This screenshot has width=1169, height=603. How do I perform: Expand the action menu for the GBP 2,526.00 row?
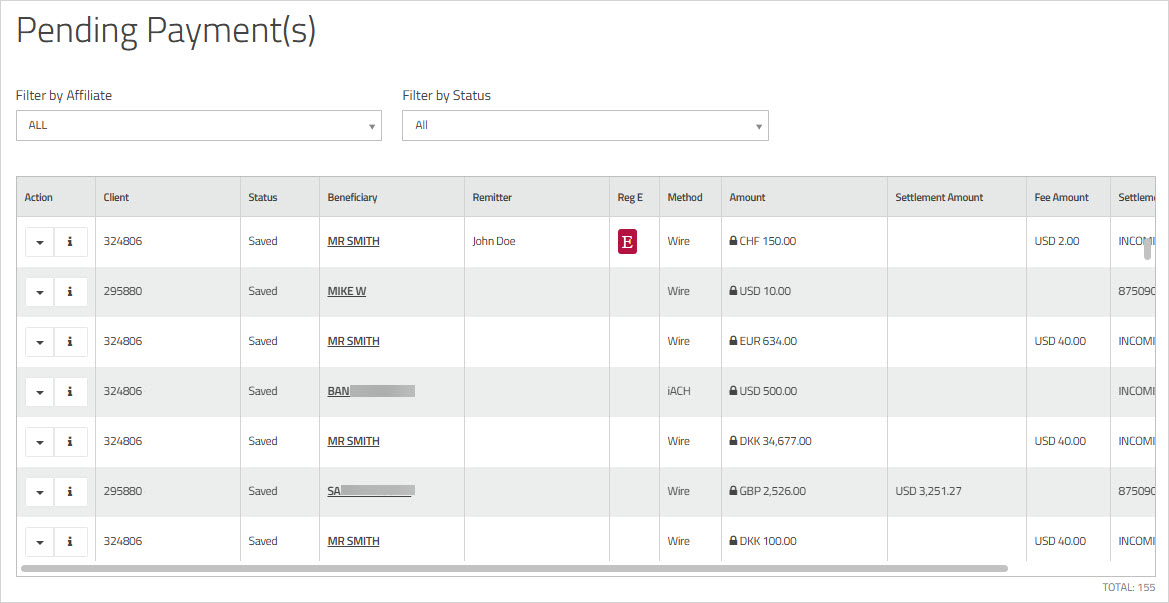[x=40, y=491]
